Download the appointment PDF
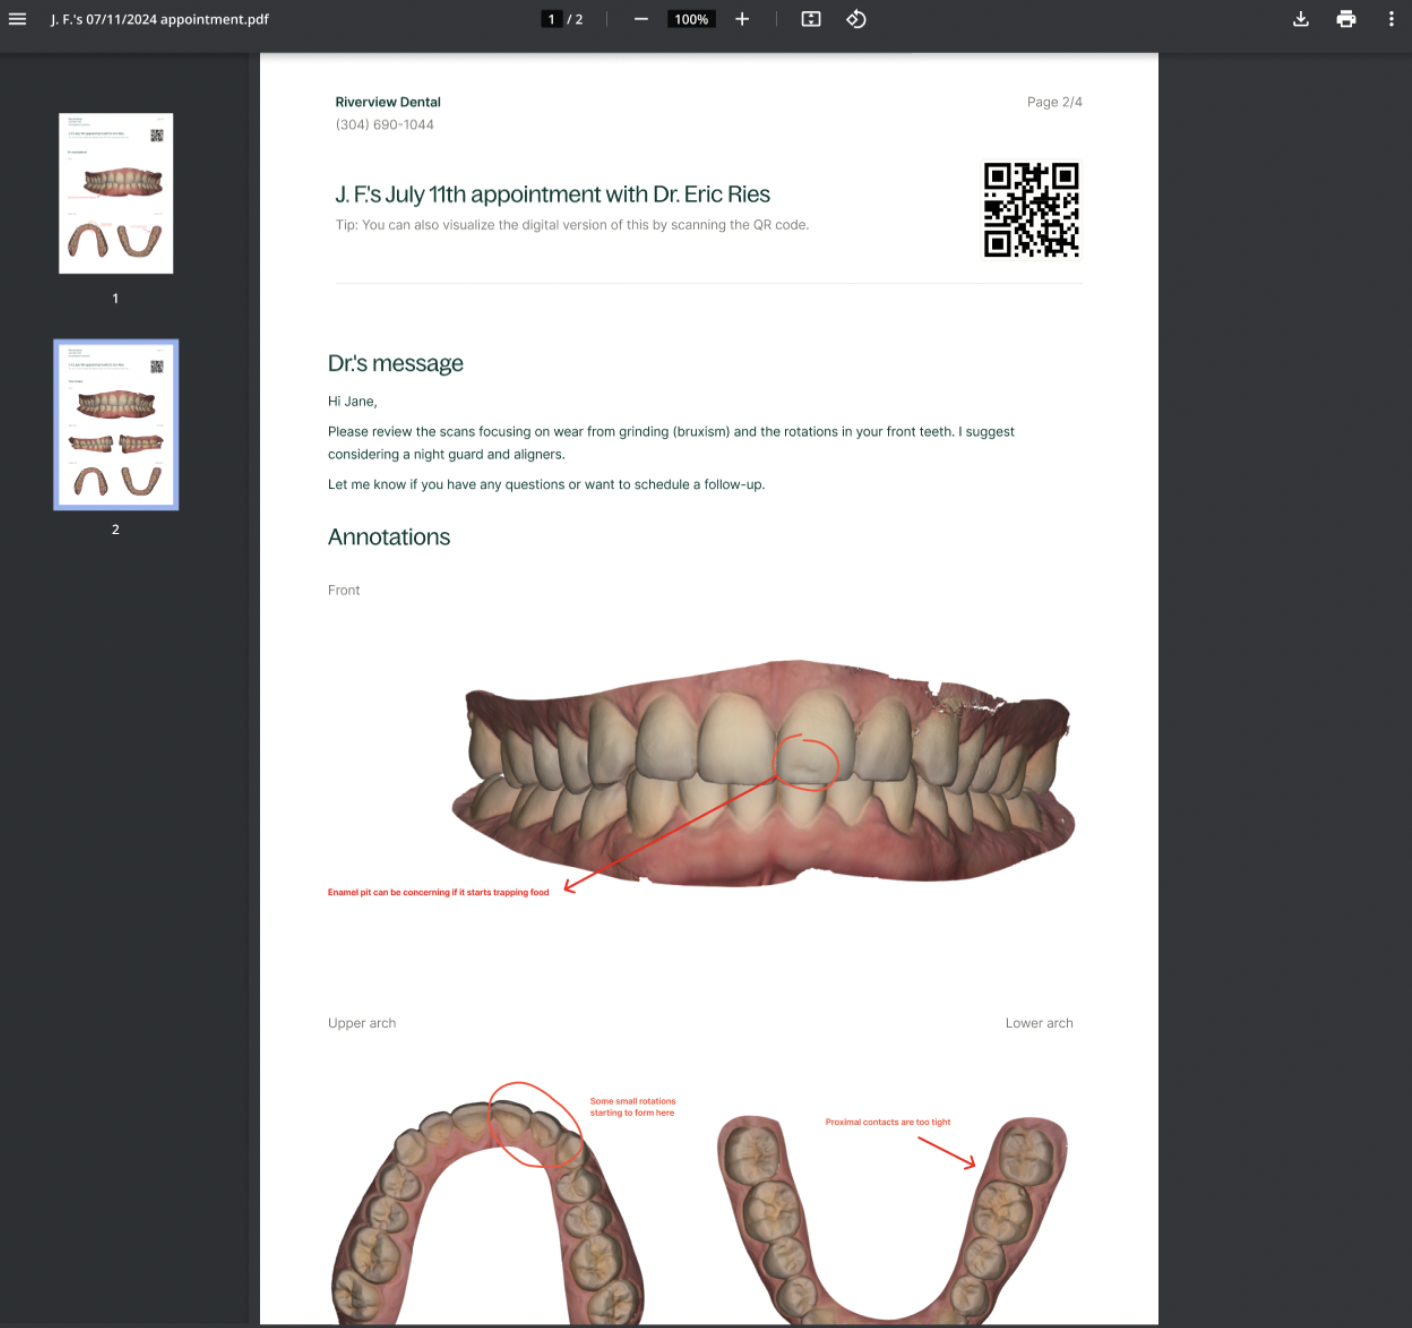This screenshot has width=1412, height=1328. pyautogui.click(x=1301, y=19)
